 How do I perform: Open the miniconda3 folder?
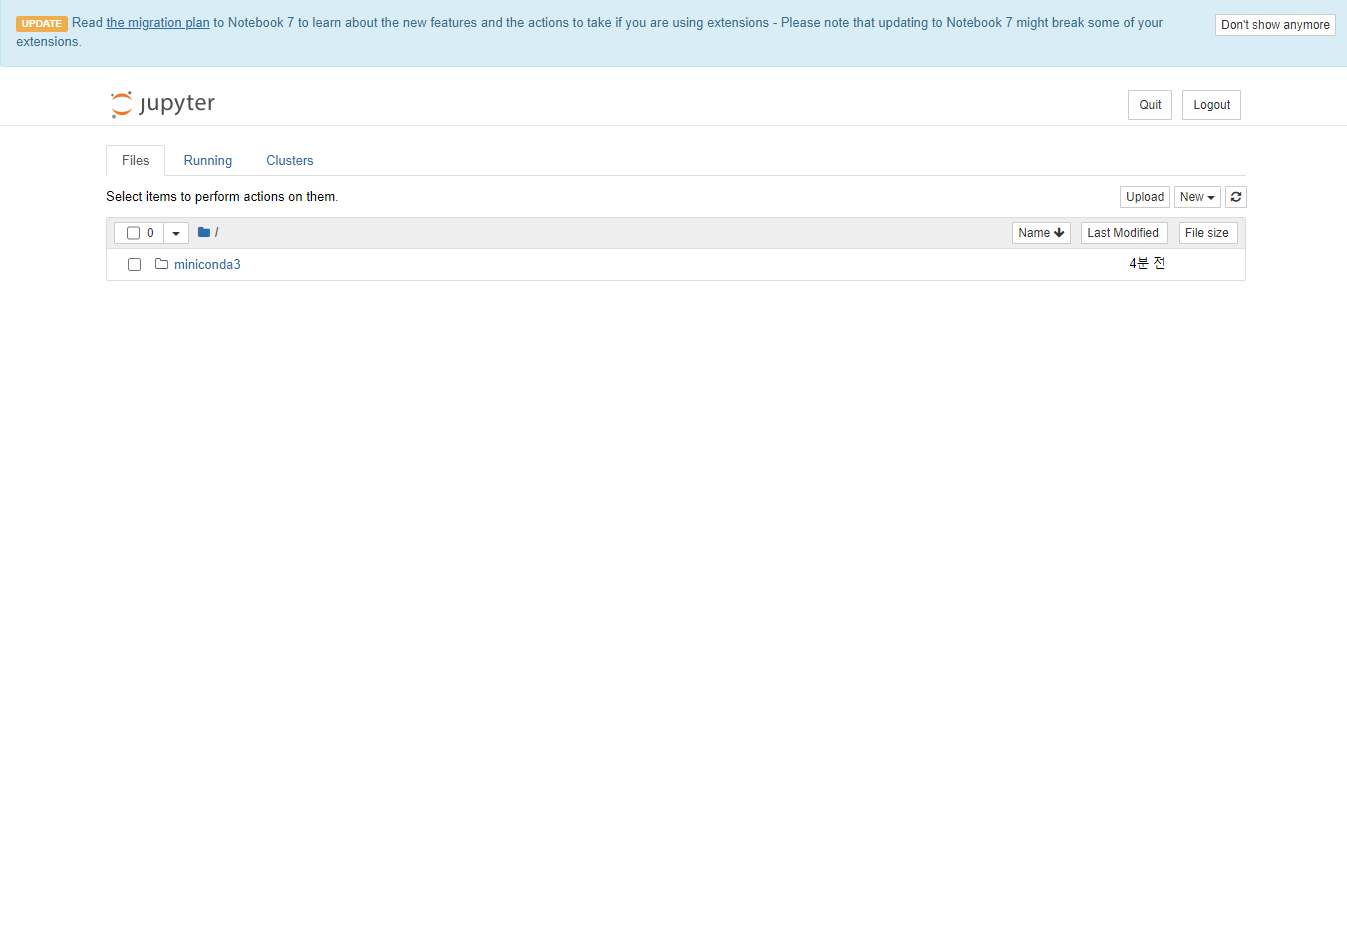(207, 264)
